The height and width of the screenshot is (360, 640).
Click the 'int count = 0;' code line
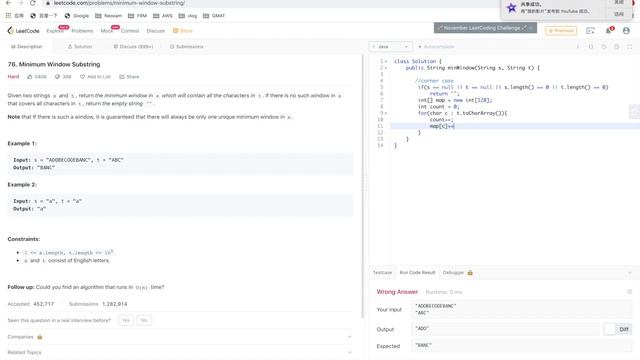[438, 107]
